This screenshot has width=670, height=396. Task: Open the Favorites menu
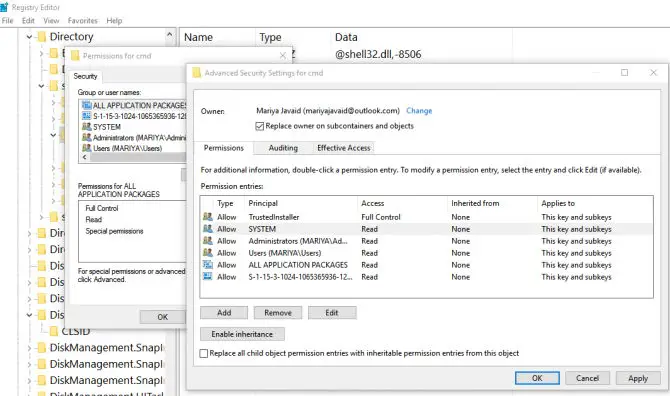[x=82, y=21]
